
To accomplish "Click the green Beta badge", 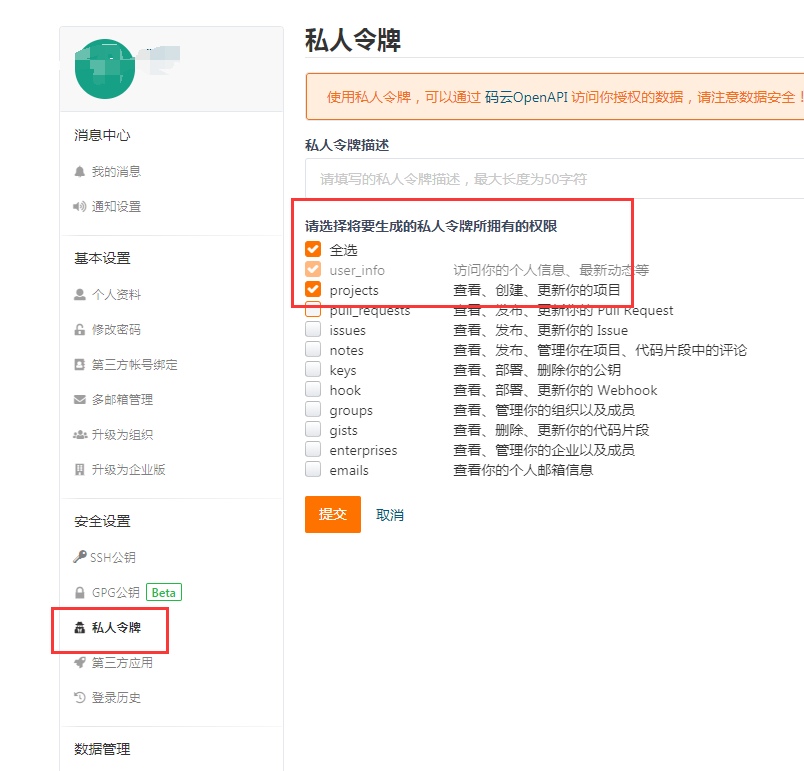I will click(164, 593).
